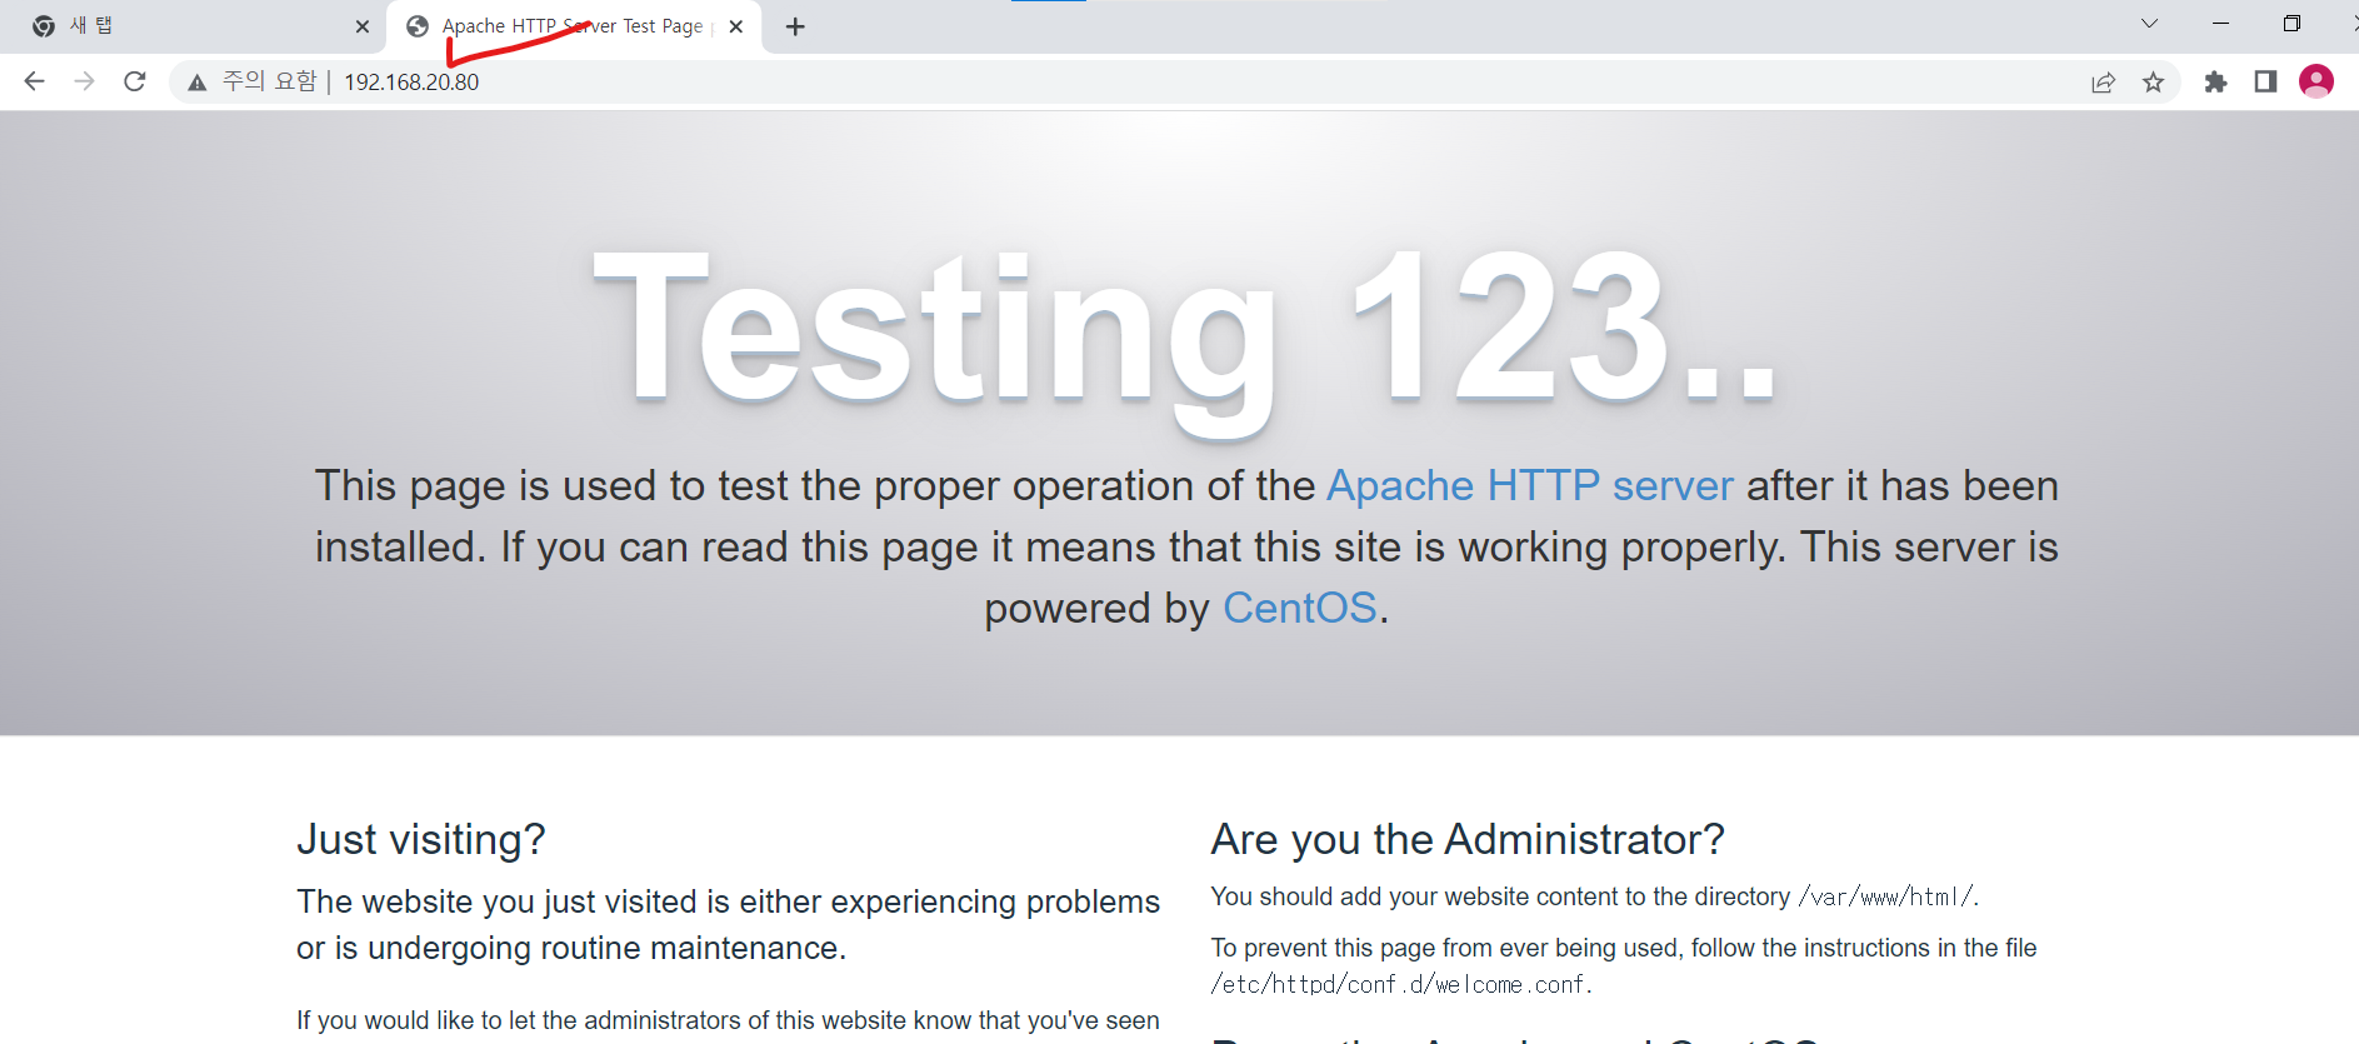Reload the current page
Image resolution: width=2360 pixels, height=1044 pixels.
135,81
